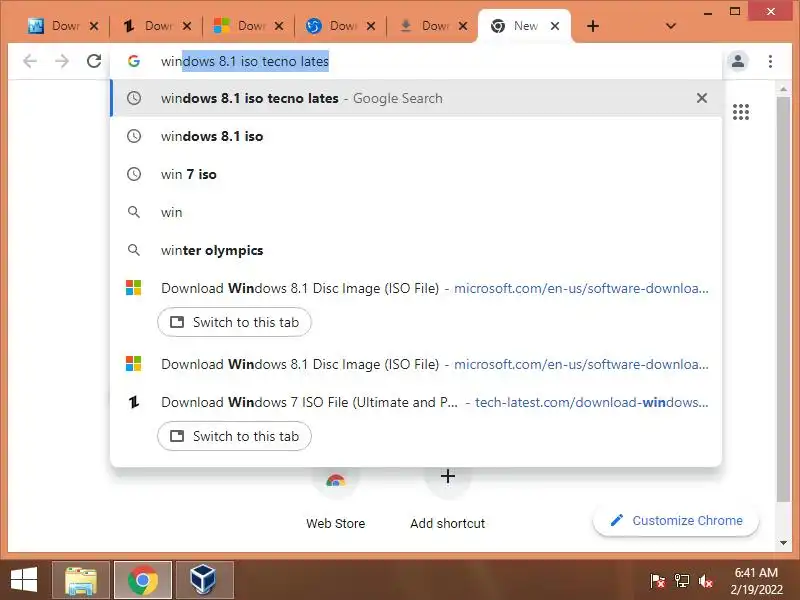
Task: Click the Add shortcut plus icon
Action: [447, 477]
